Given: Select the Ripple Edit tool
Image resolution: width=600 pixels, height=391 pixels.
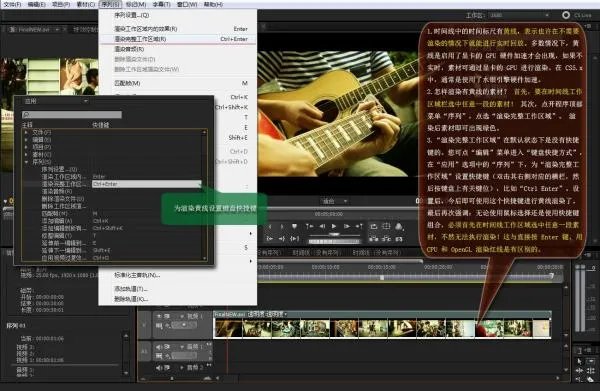Looking at the screenshot, I should [x=579, y=370].
